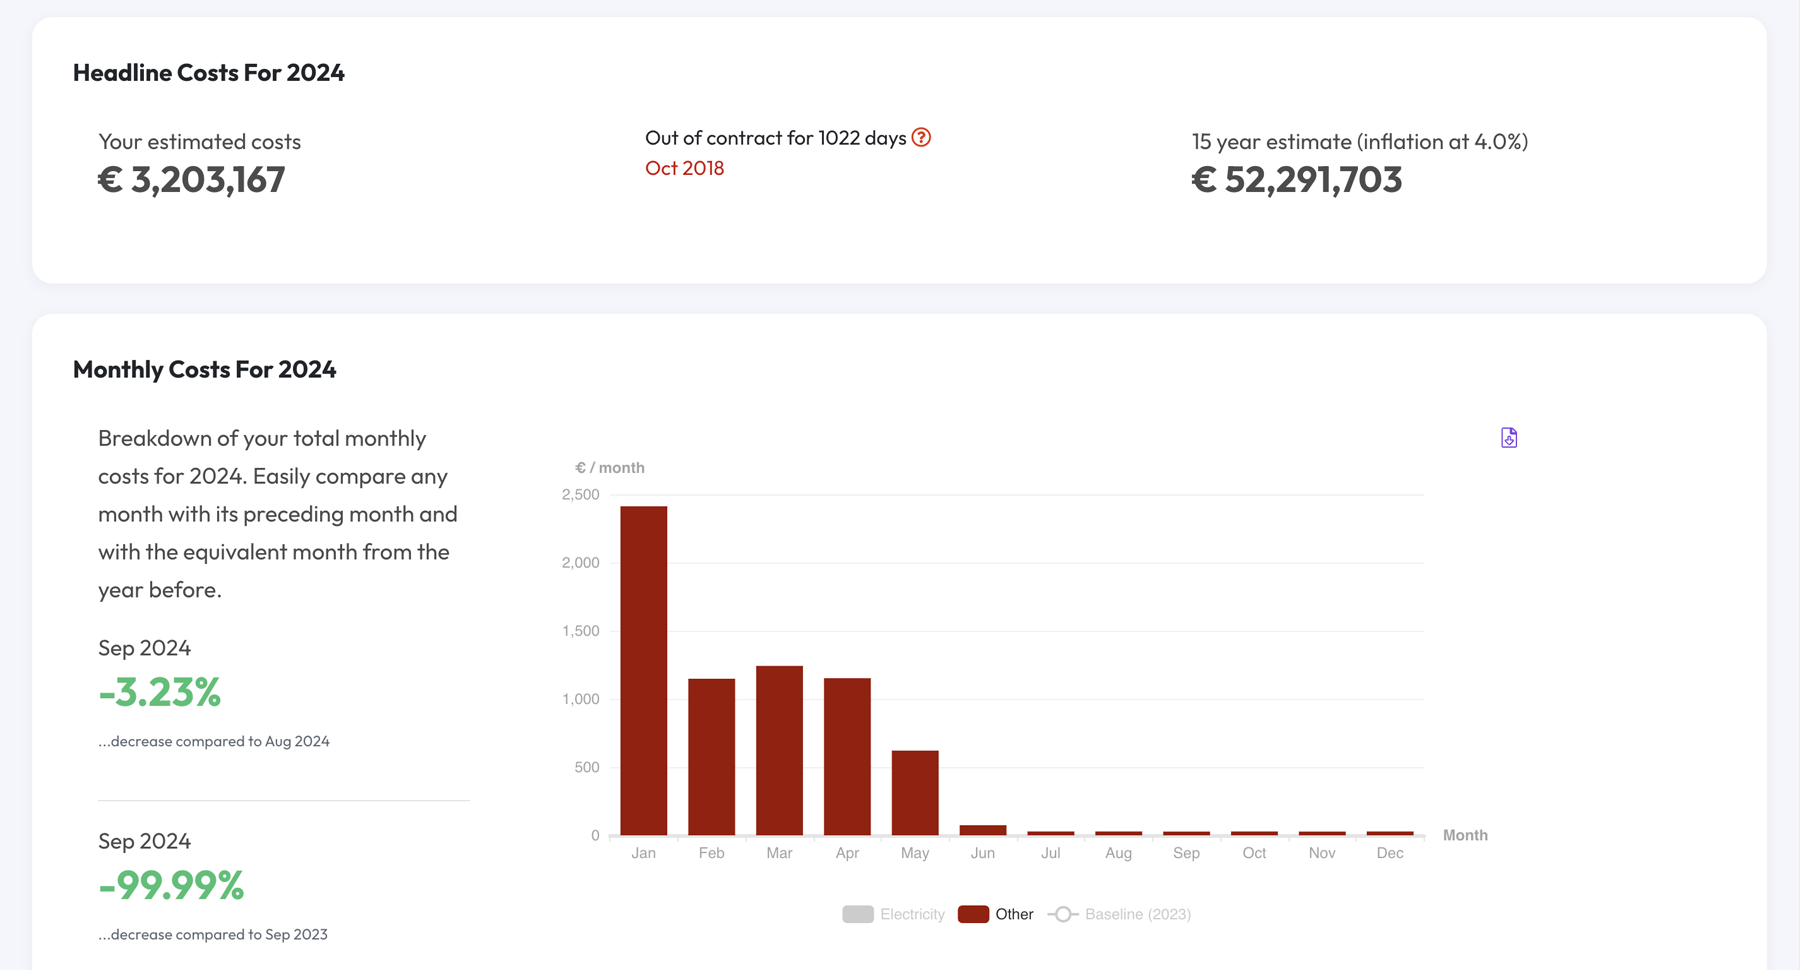This screenshot has height=970, width=1800.
Task: Click the '15 year estimate (inflation at 4.0%)' label
Action: (x=1360, y=142)
